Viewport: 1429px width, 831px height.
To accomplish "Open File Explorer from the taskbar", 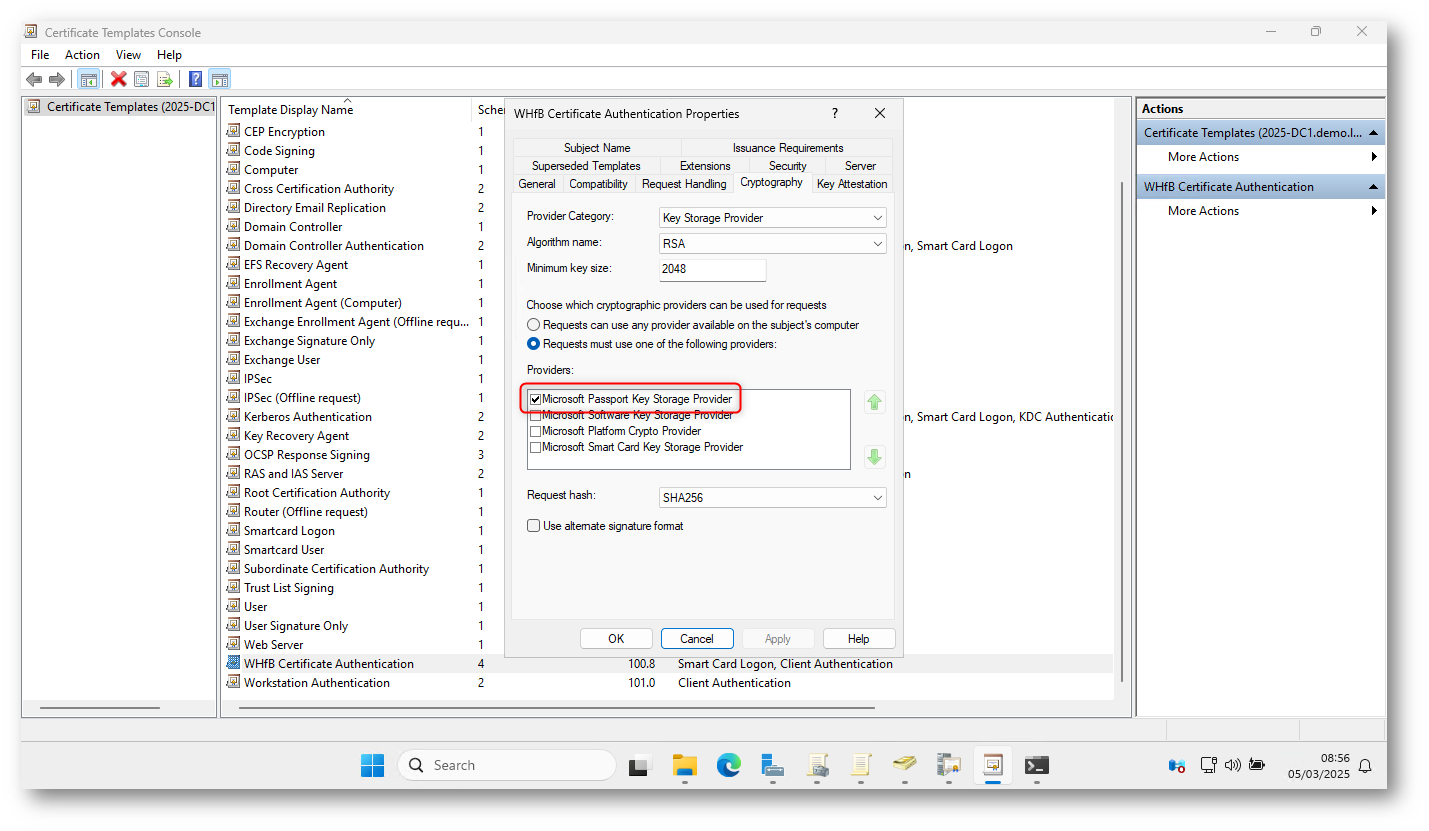I will (x=684, y=766).
